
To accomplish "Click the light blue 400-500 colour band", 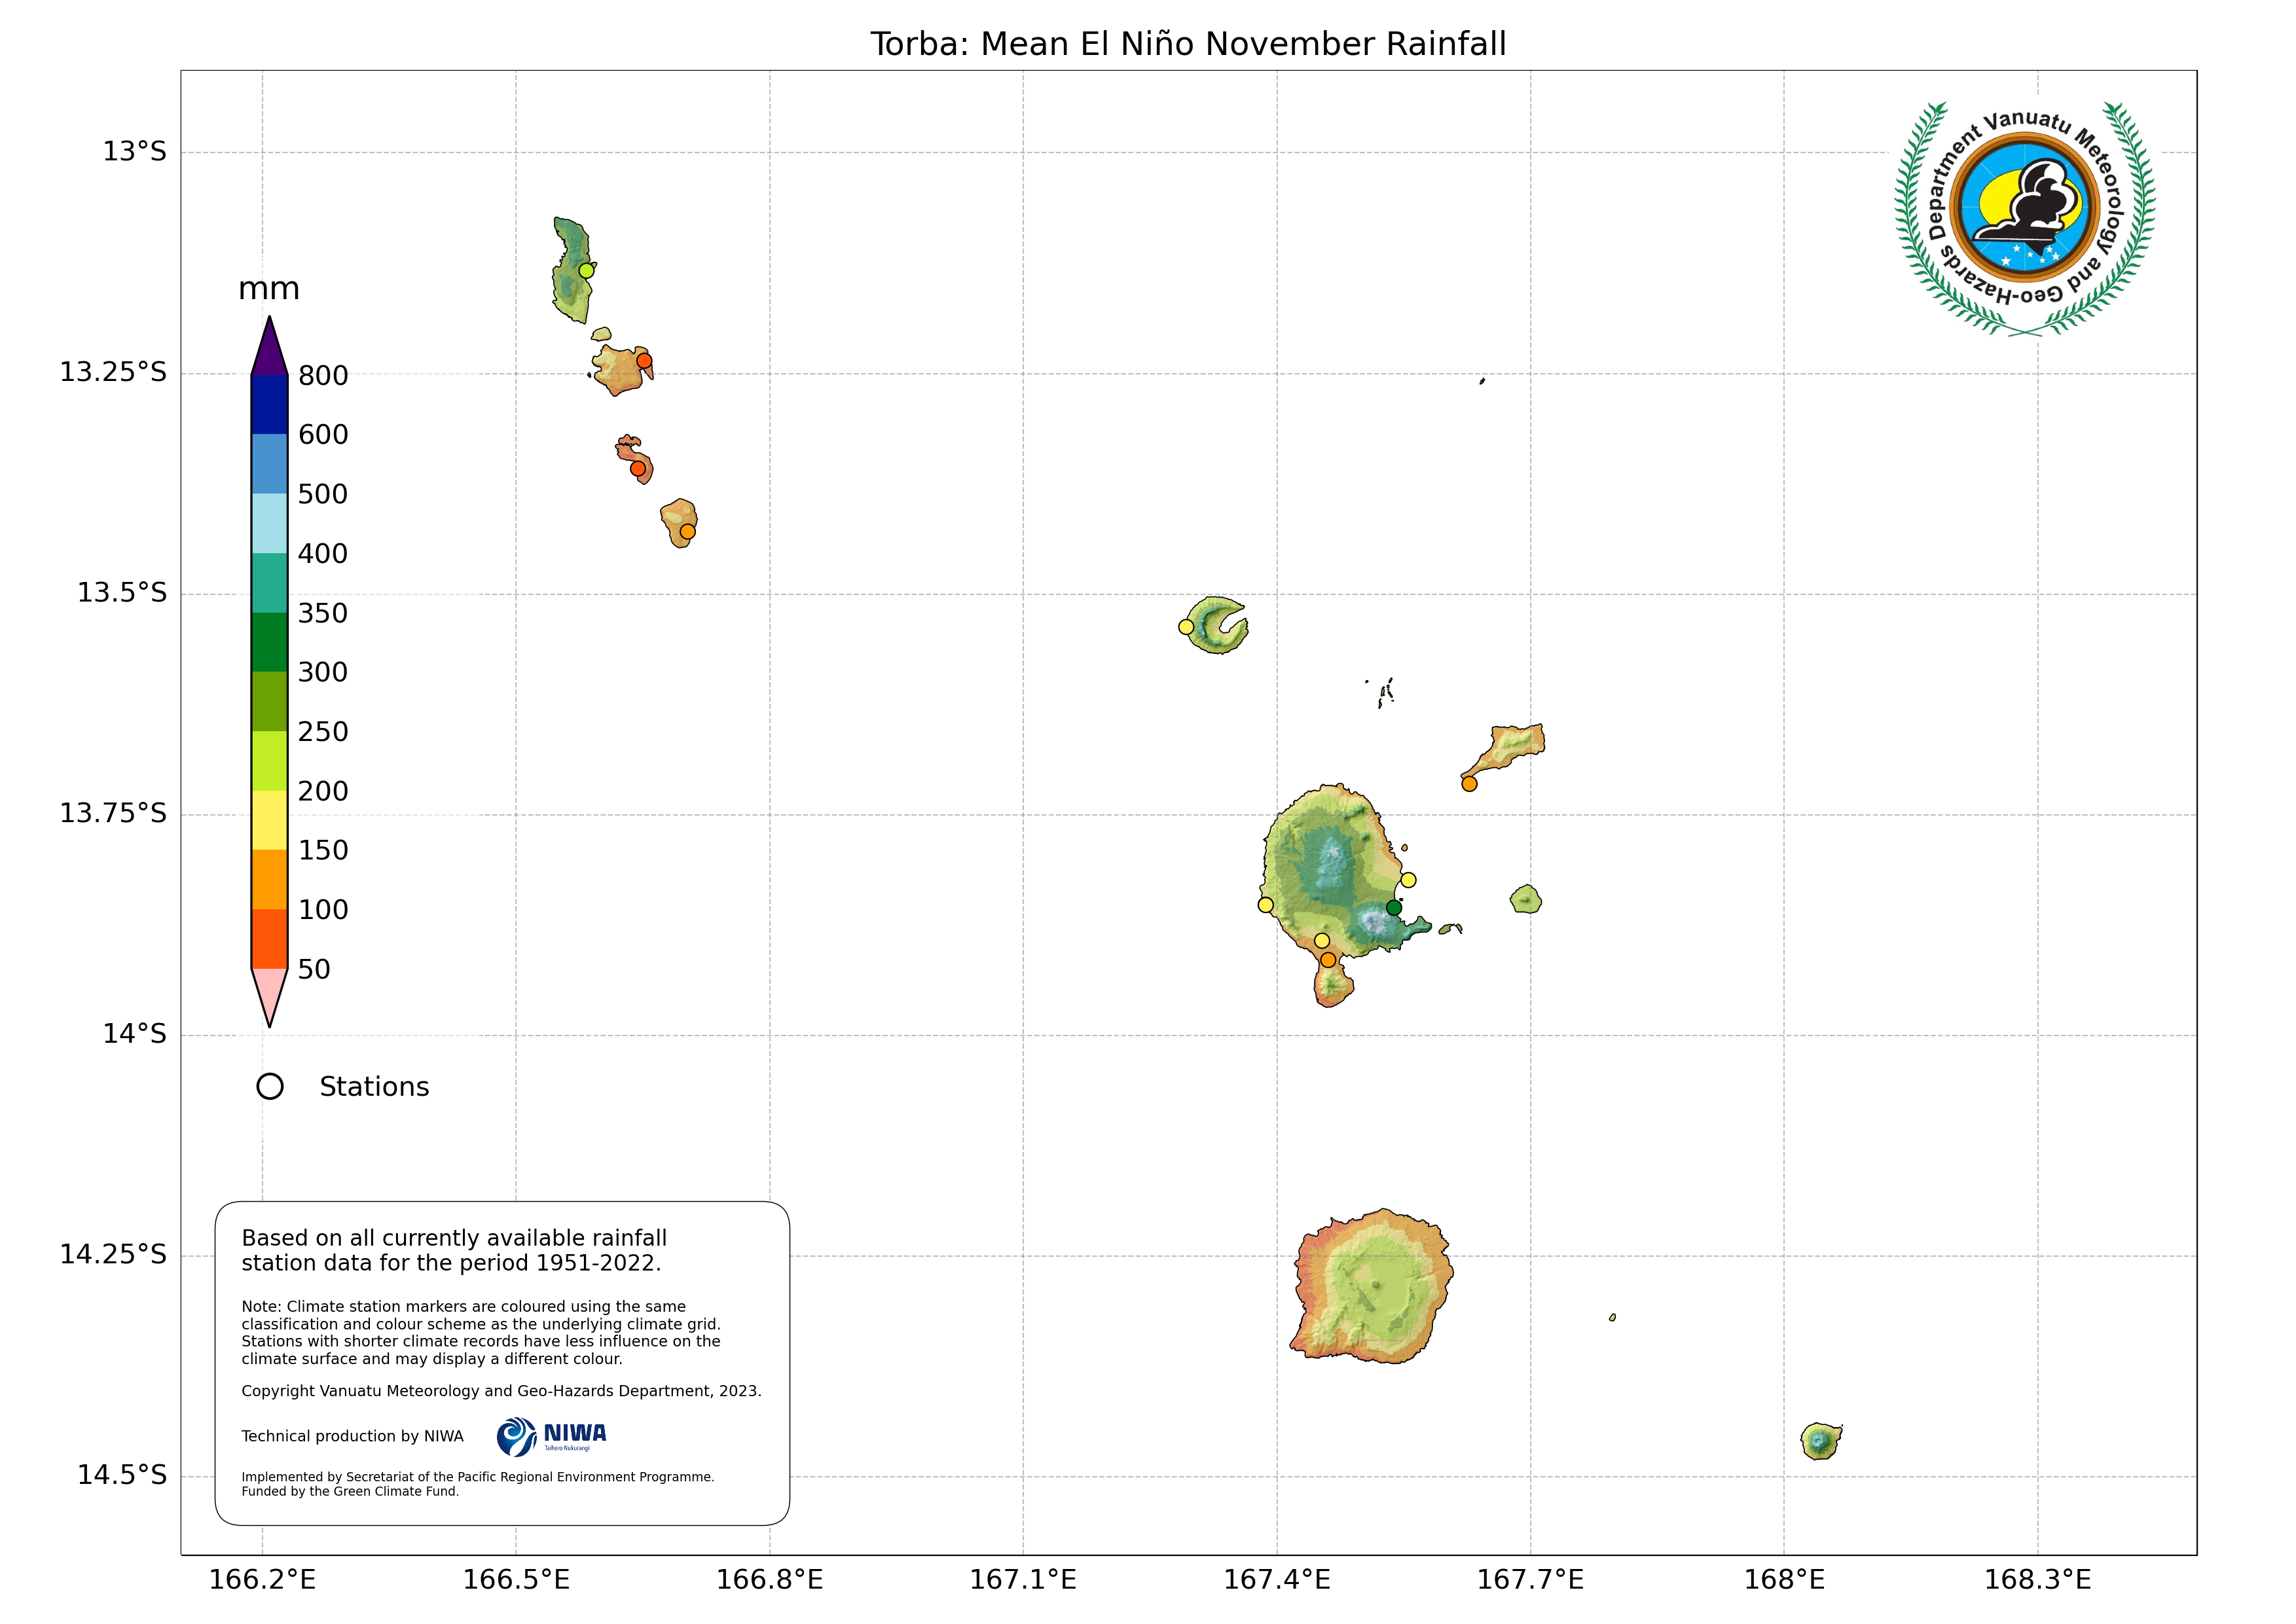I will coord(269,523).
